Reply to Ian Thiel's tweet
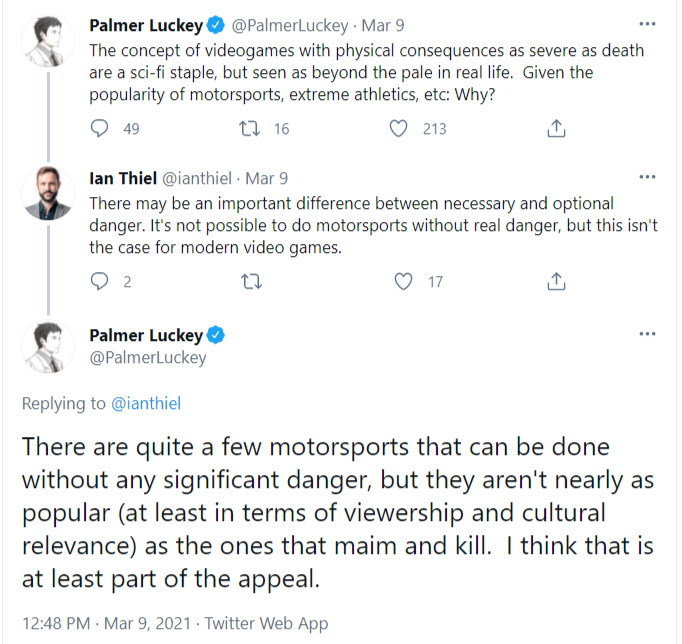This screenshot has width=682, height=644. (x=100, y=282)
